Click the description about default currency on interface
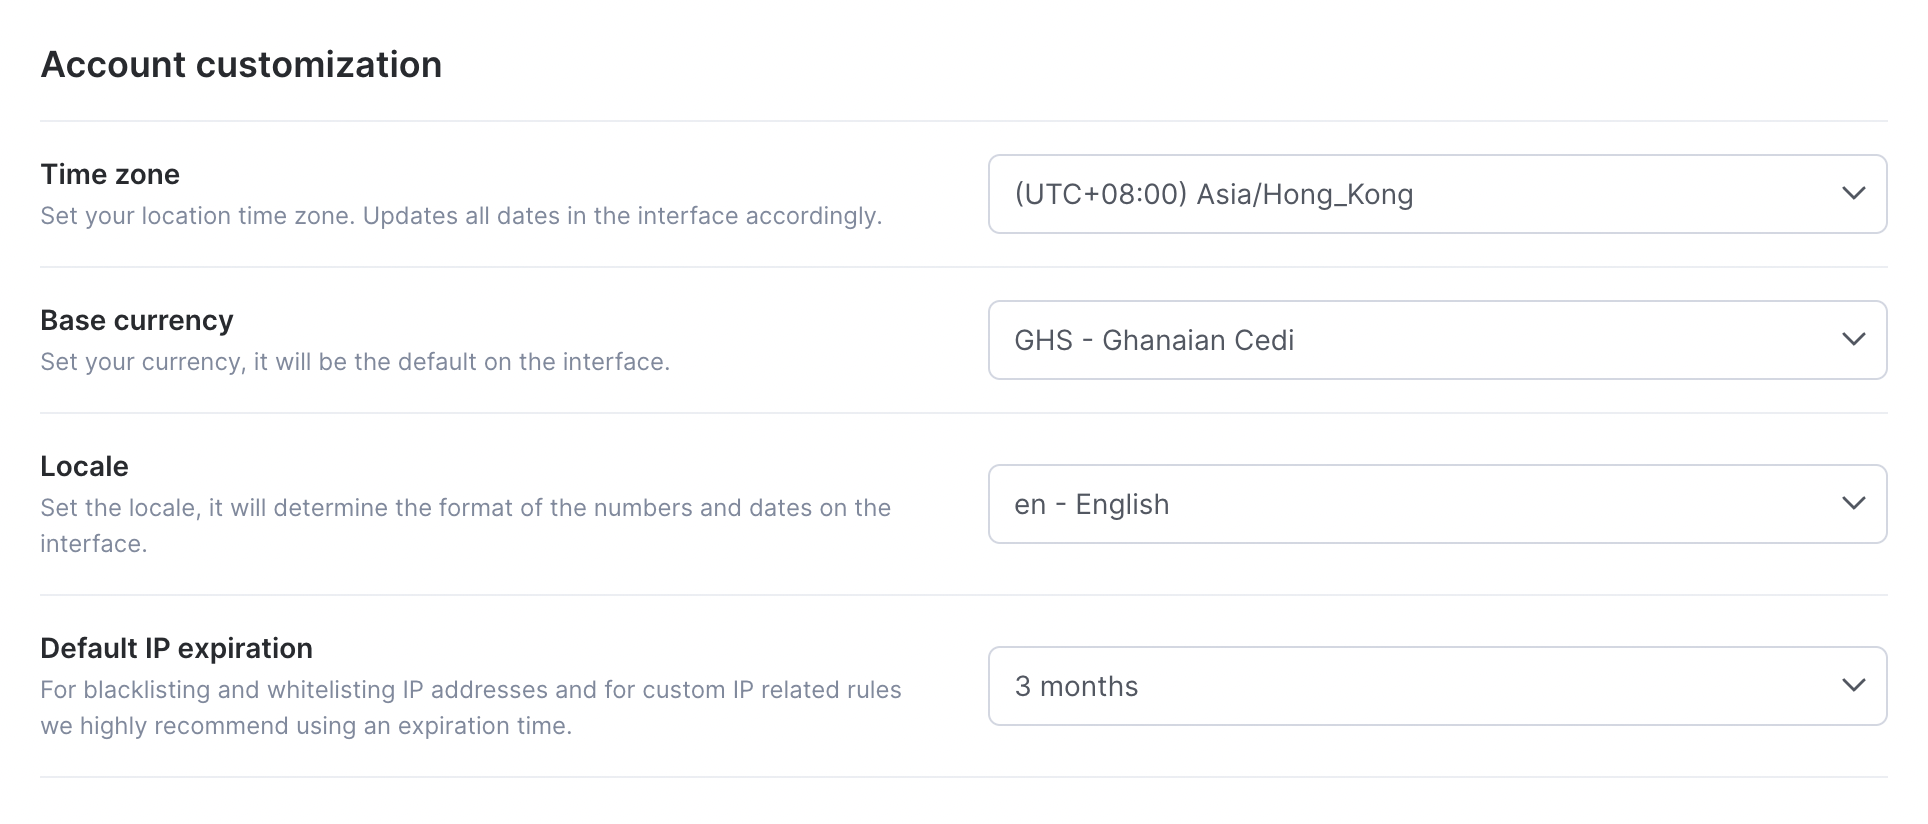The height and width of the screenshot is (824, 1928). point(355,362)
